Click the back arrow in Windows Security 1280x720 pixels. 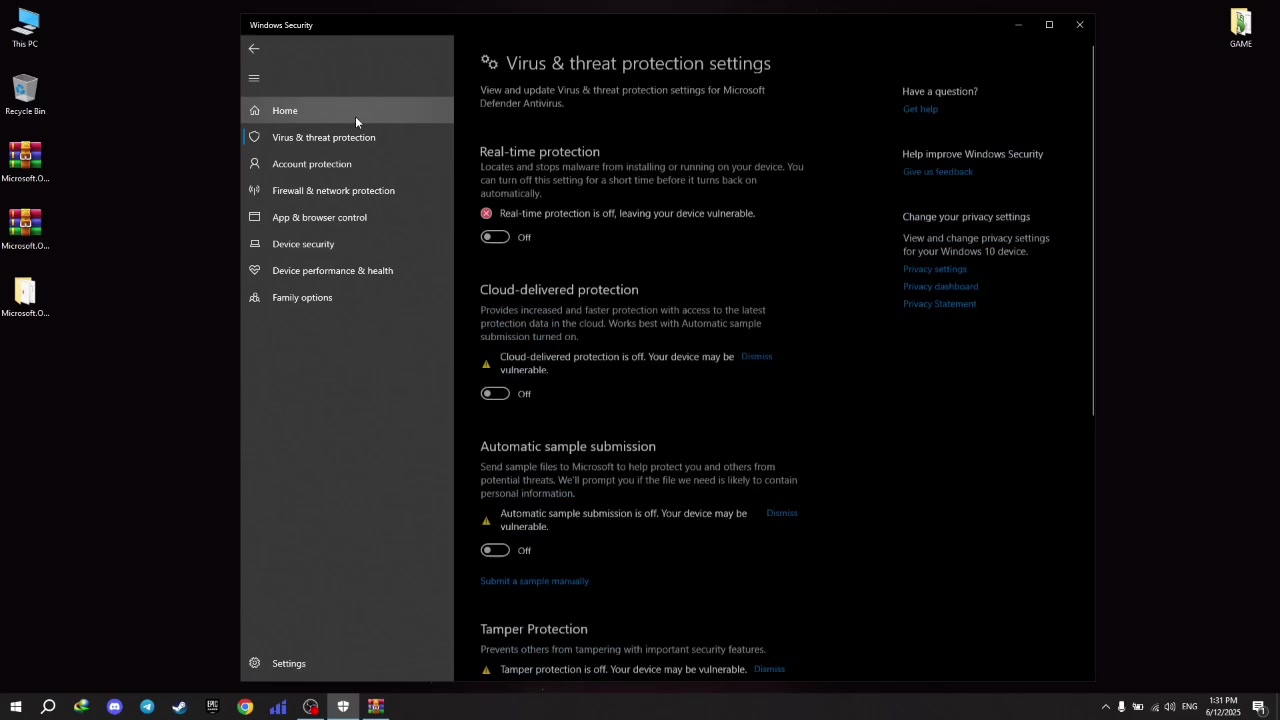coord(254,48)
